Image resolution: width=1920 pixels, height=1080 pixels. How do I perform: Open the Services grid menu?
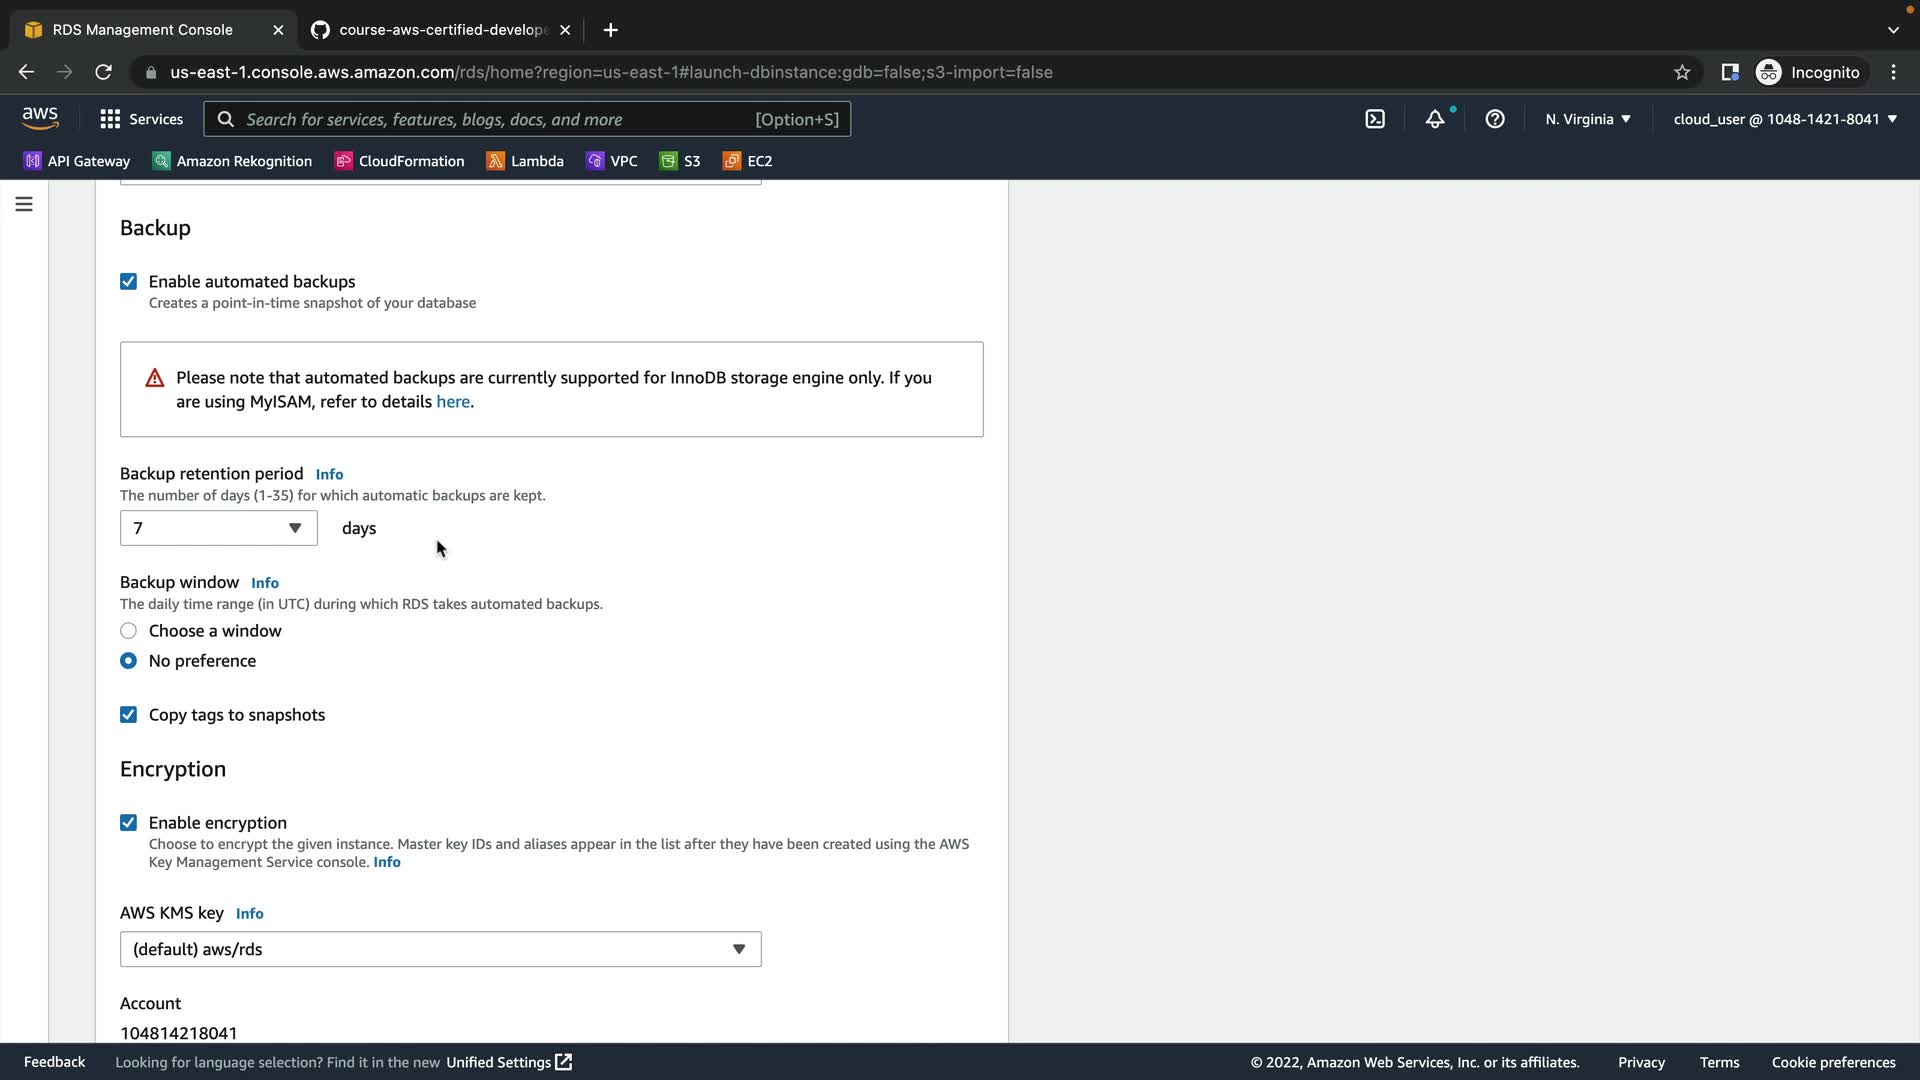(x=141, y=119)
